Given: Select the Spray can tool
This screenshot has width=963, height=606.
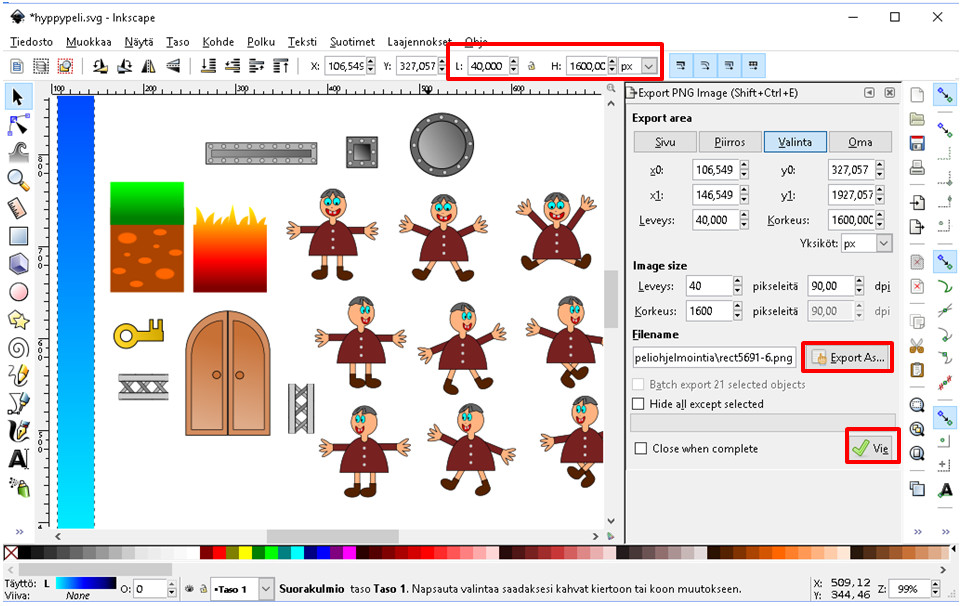Looking at the screenshot, I should 18,488.
